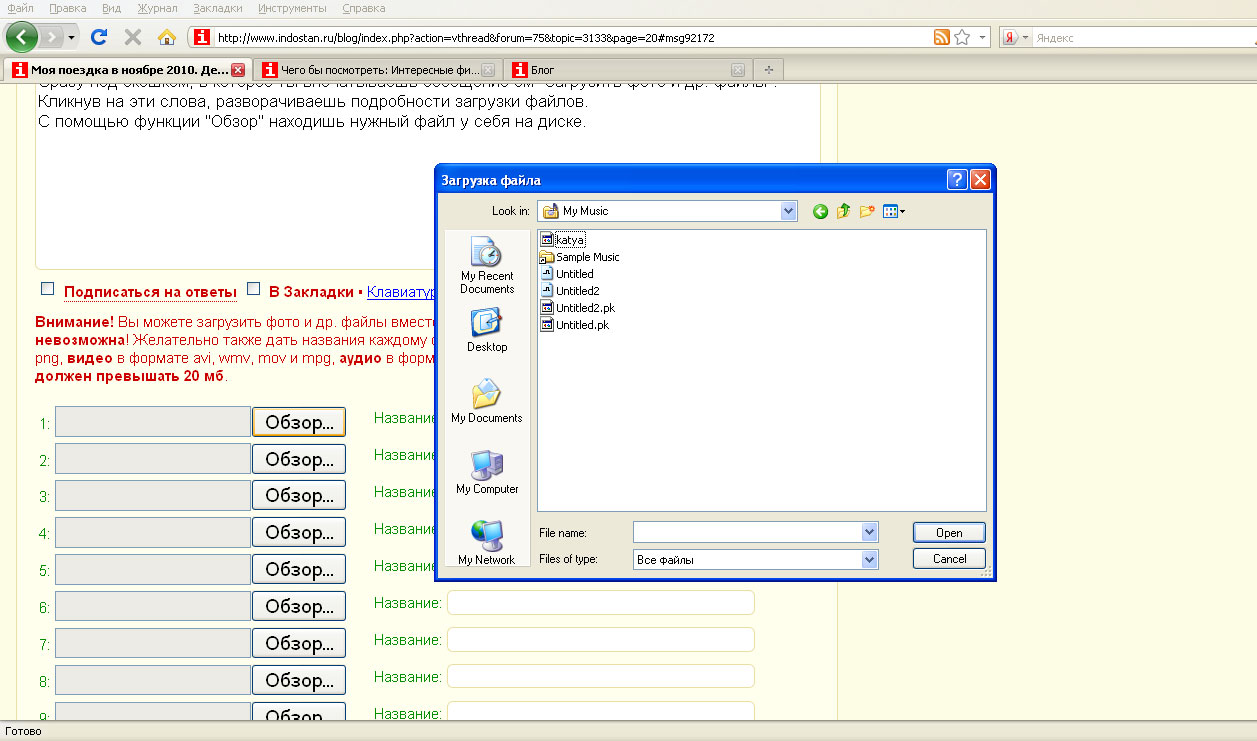1257x741 pixels.
Task: Go to the browser Home page icon
Action: click(x=167, y=38)
